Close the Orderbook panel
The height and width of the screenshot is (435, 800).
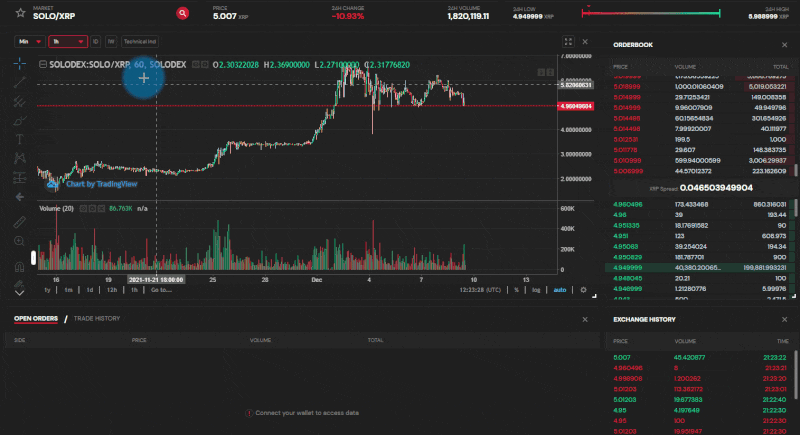784,45
